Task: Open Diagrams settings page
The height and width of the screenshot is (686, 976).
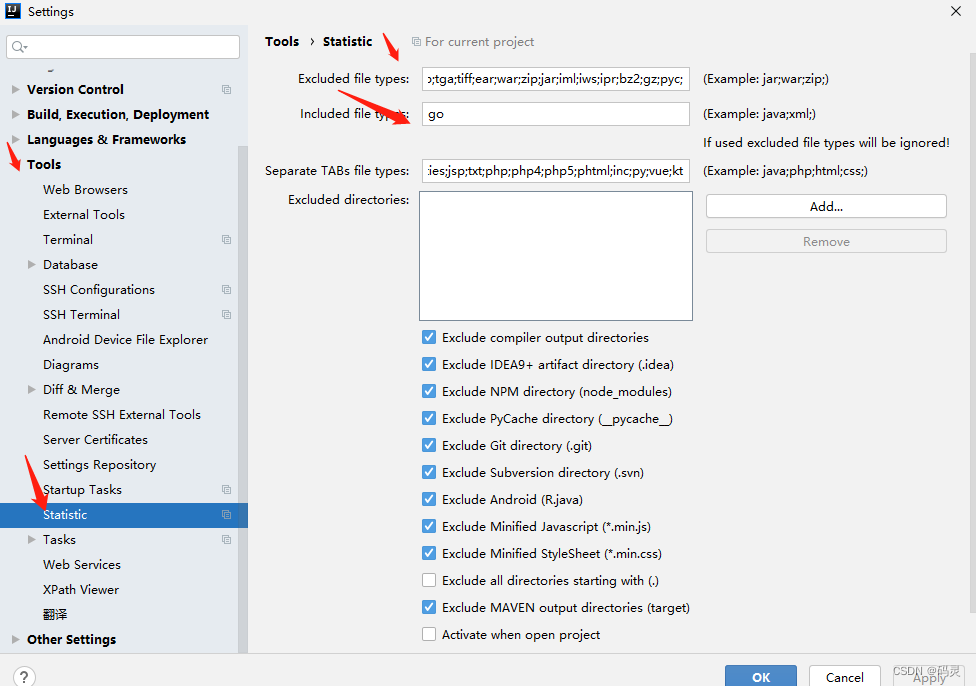Action: coord(71,365)
